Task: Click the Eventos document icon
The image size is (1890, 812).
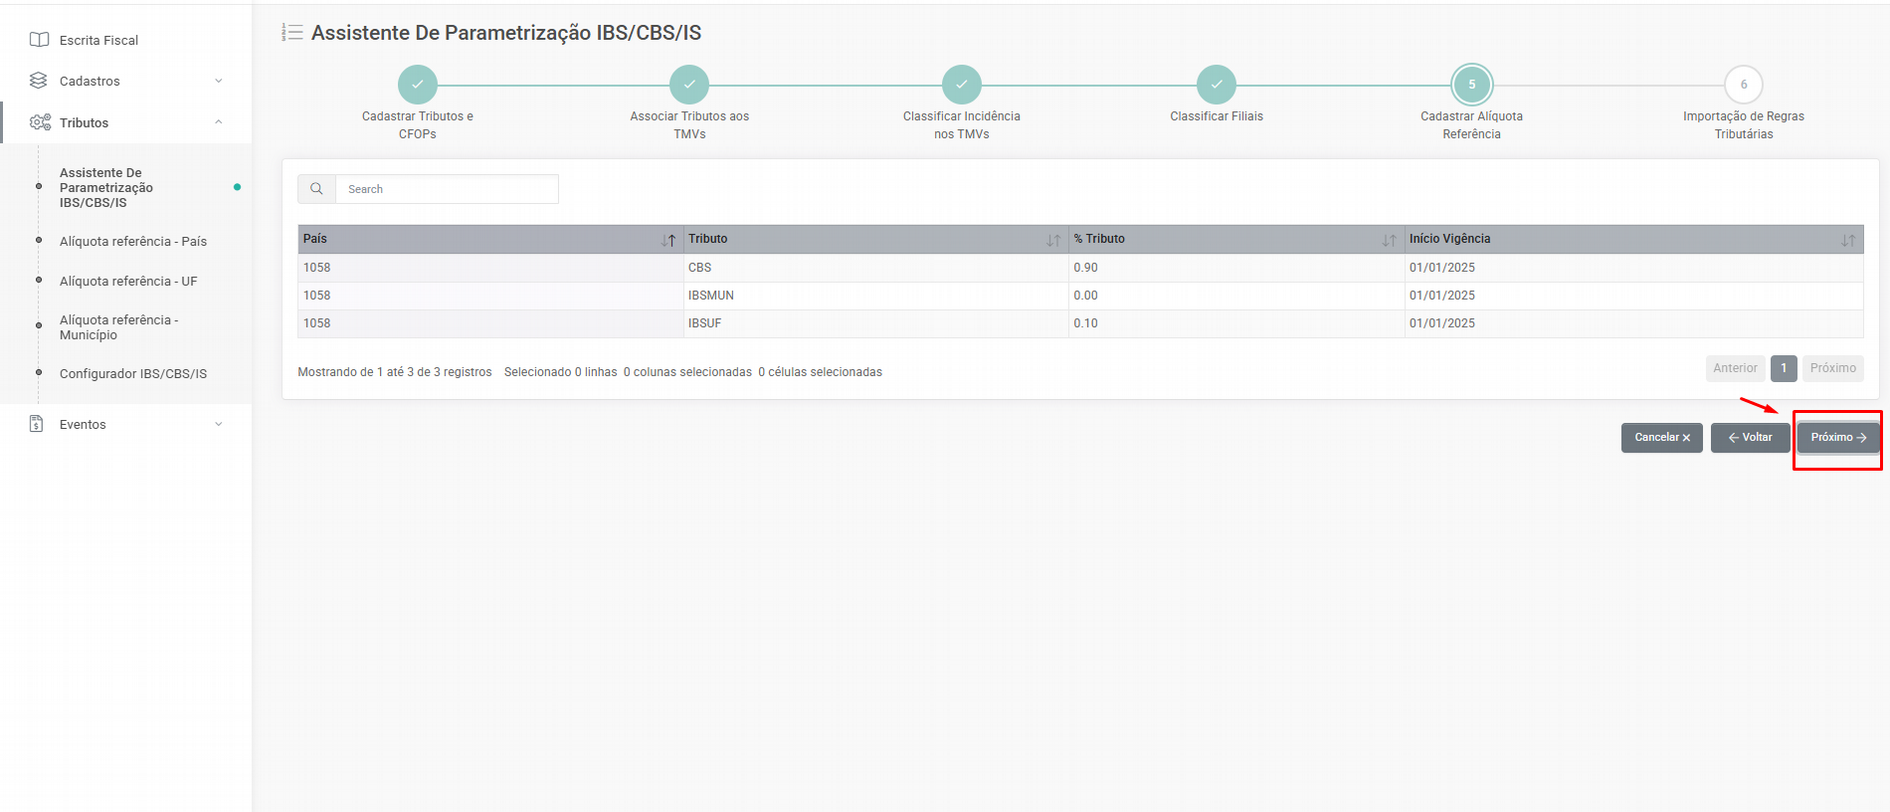Action: (37, 424)
